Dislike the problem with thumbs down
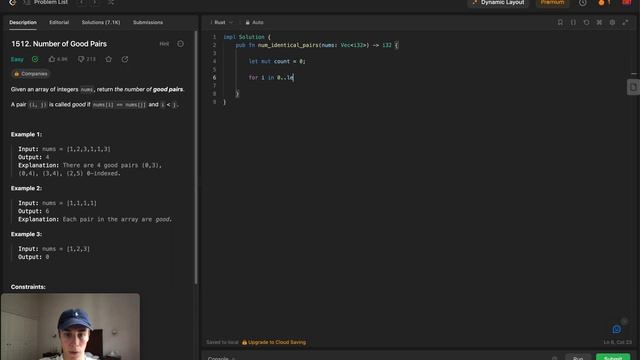Image resolution: width=640 pixels, height=360 pixels. tap(81, 59)
